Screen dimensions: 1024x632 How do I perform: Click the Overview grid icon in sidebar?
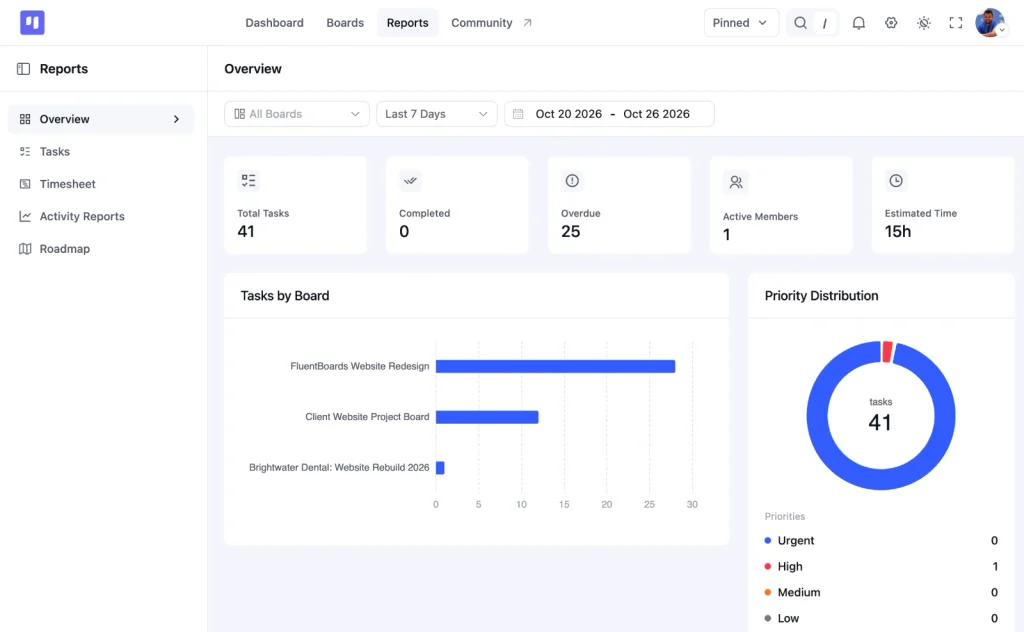pyautogui.click(x=25, y=119)
